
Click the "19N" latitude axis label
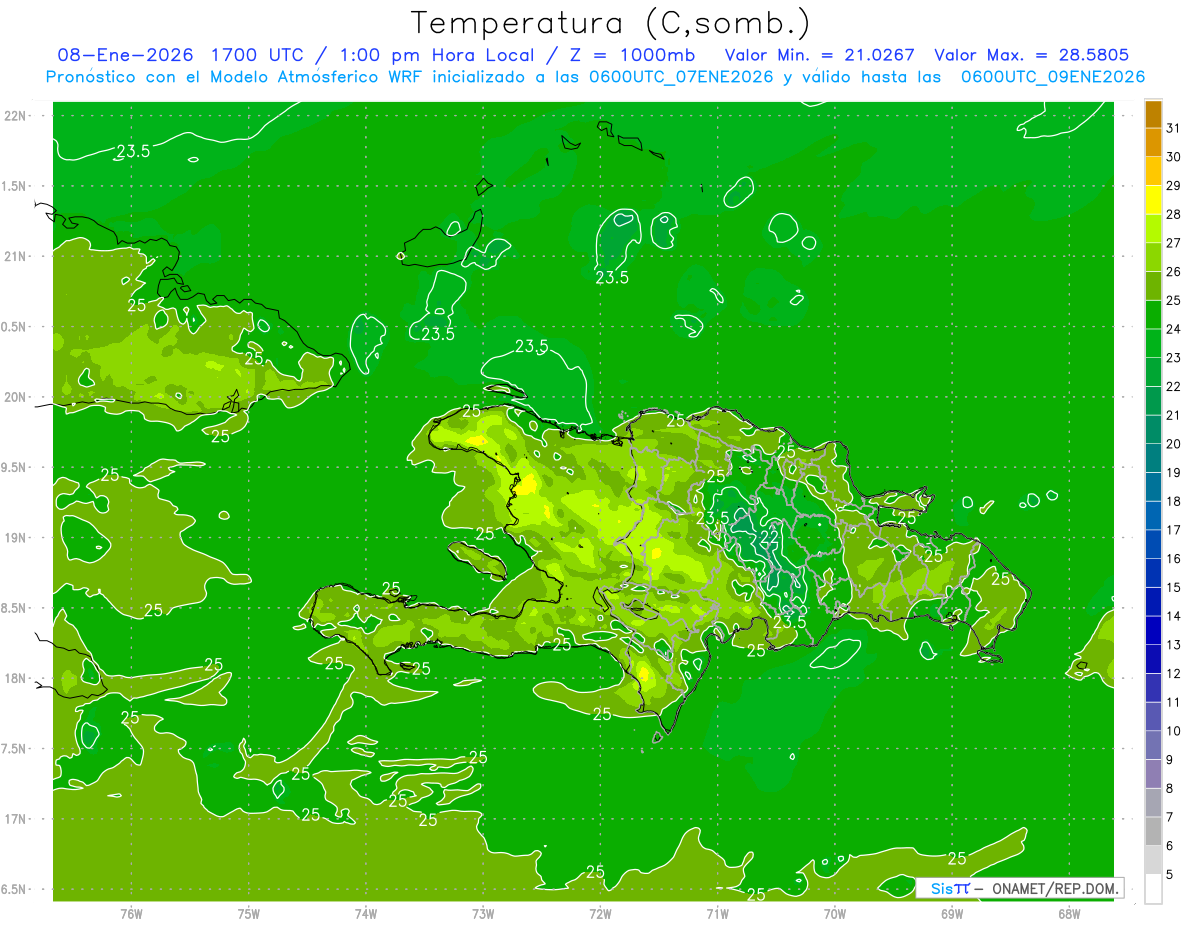point(17,537)
